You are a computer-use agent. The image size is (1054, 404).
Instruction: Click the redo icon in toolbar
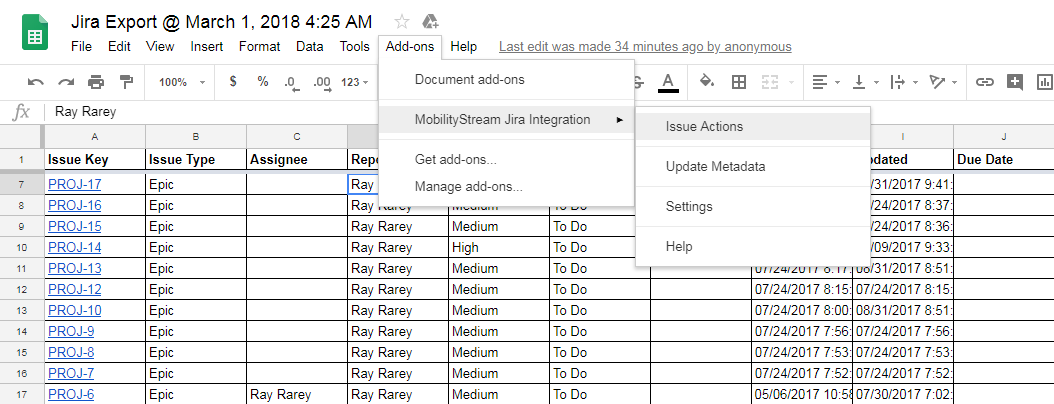coord(66,82)
